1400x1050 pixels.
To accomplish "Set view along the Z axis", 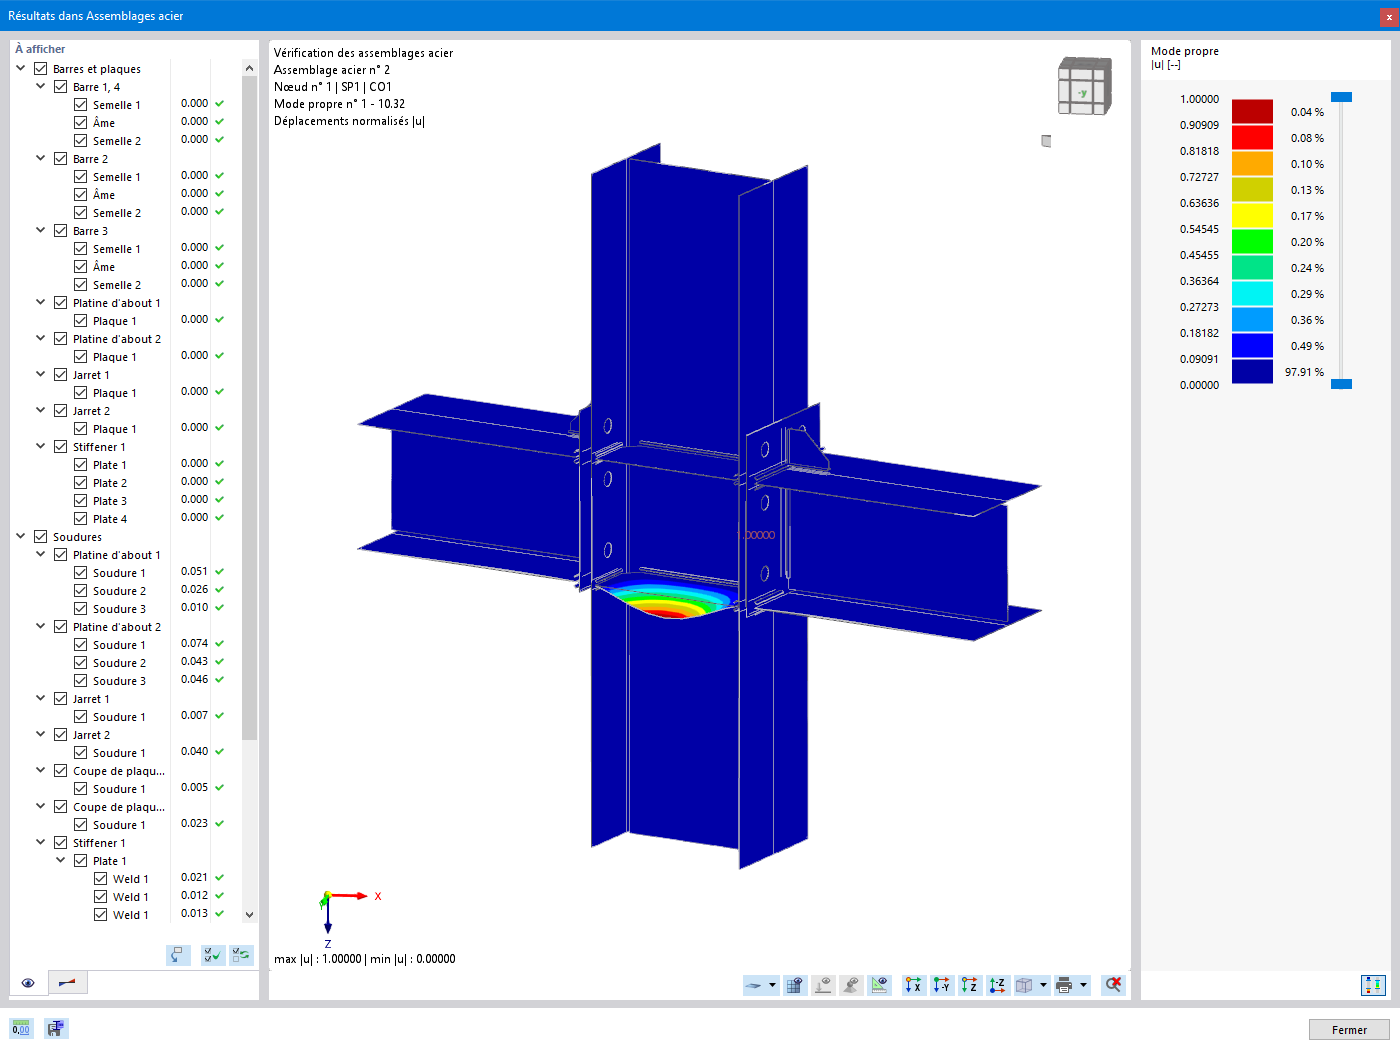I will (x=970, y=985).
